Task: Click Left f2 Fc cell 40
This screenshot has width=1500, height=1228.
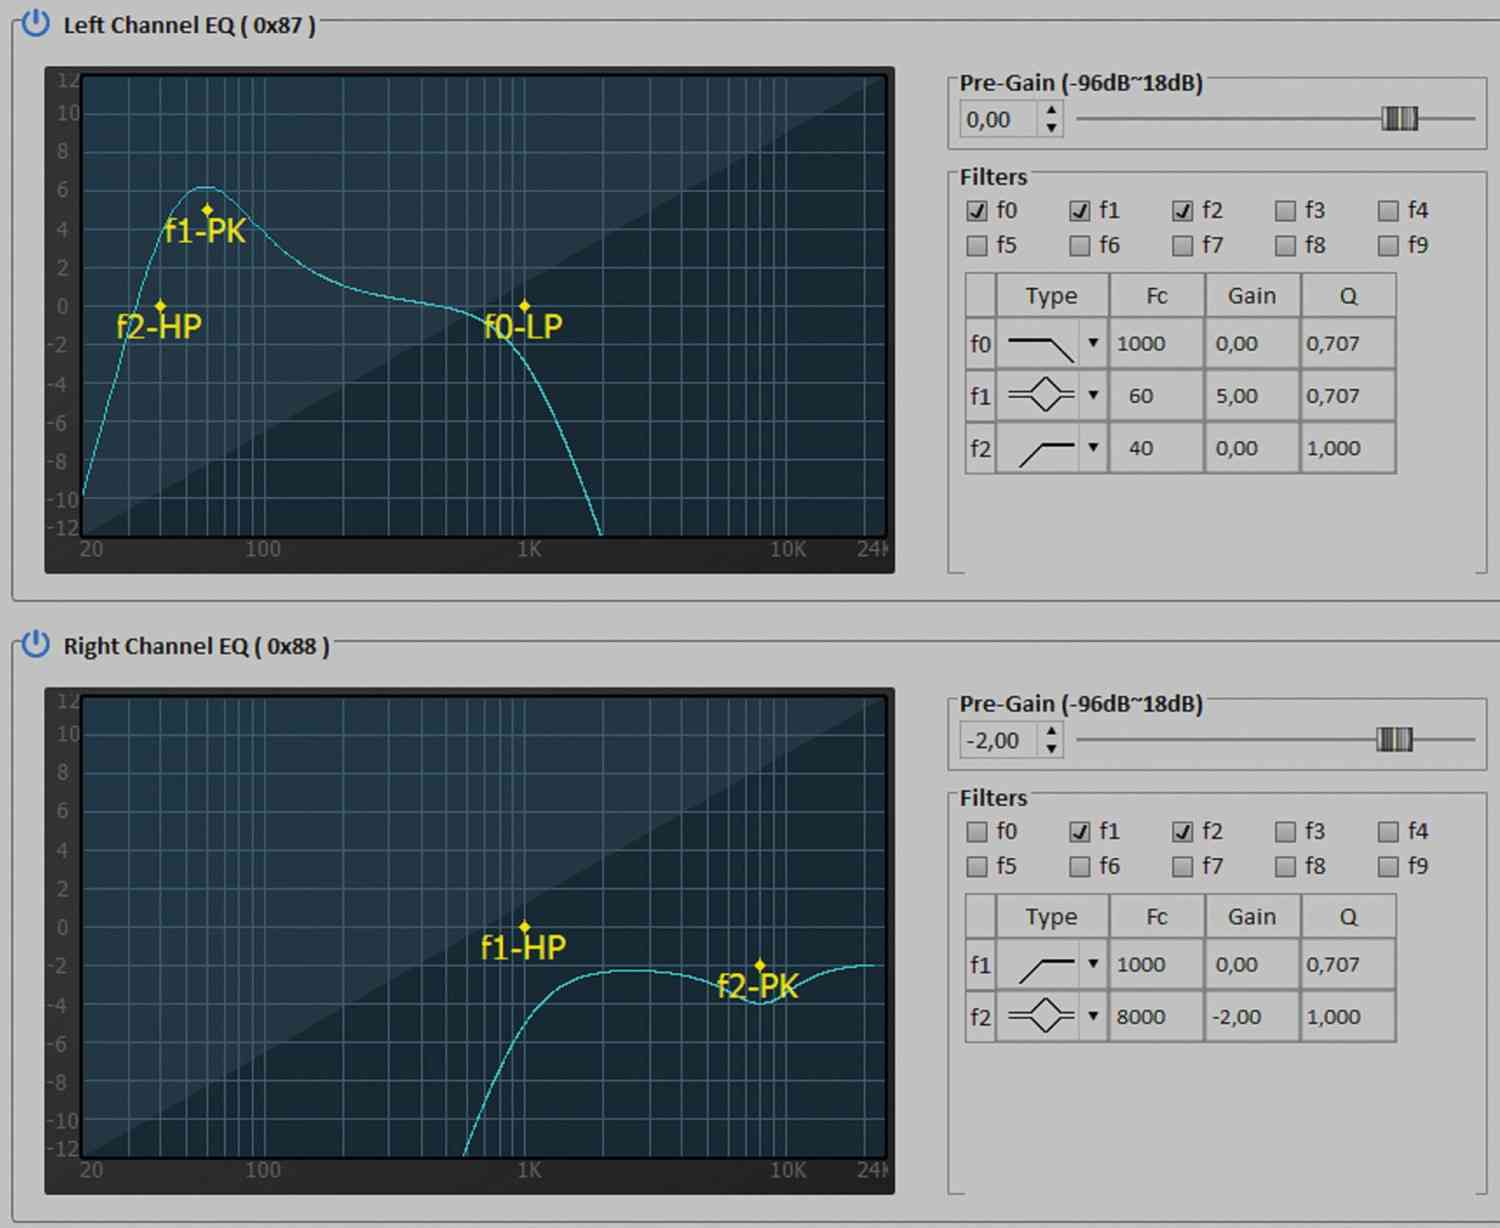Action: [x=1156, y=448]
